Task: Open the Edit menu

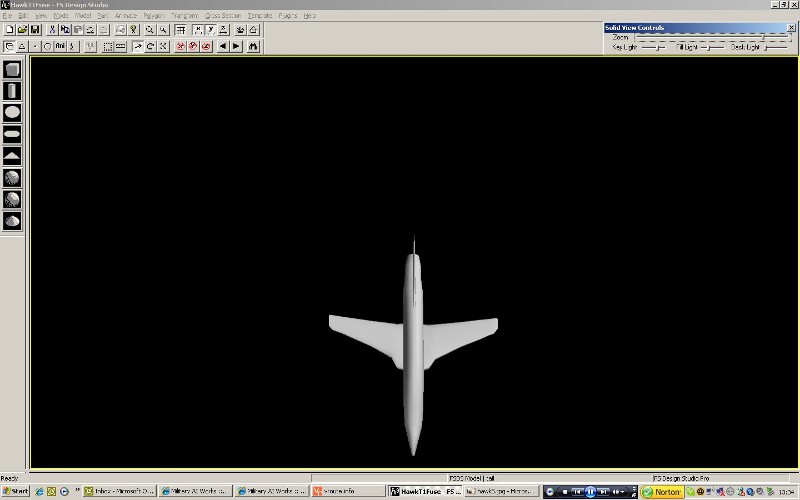Action: 23,16
